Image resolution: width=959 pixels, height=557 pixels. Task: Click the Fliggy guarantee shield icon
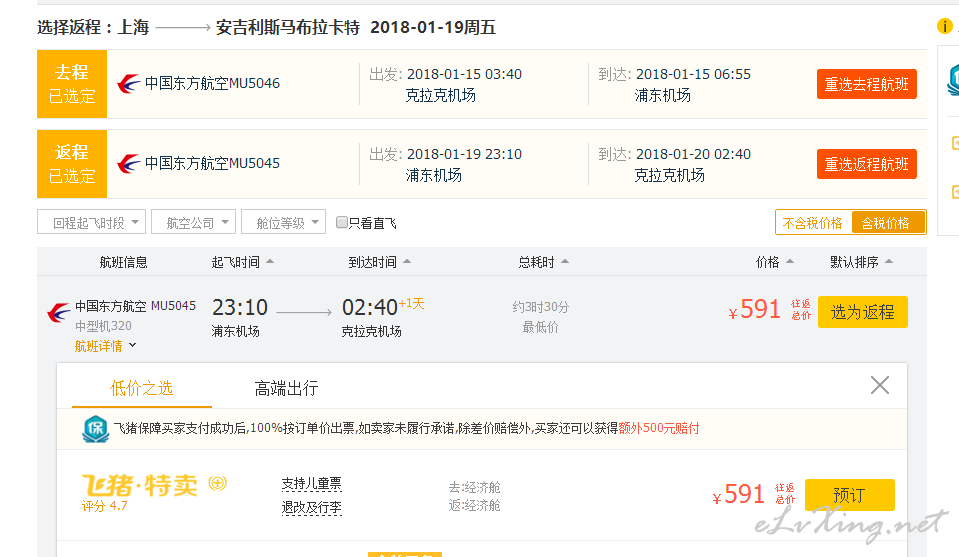tap(96, 429)
